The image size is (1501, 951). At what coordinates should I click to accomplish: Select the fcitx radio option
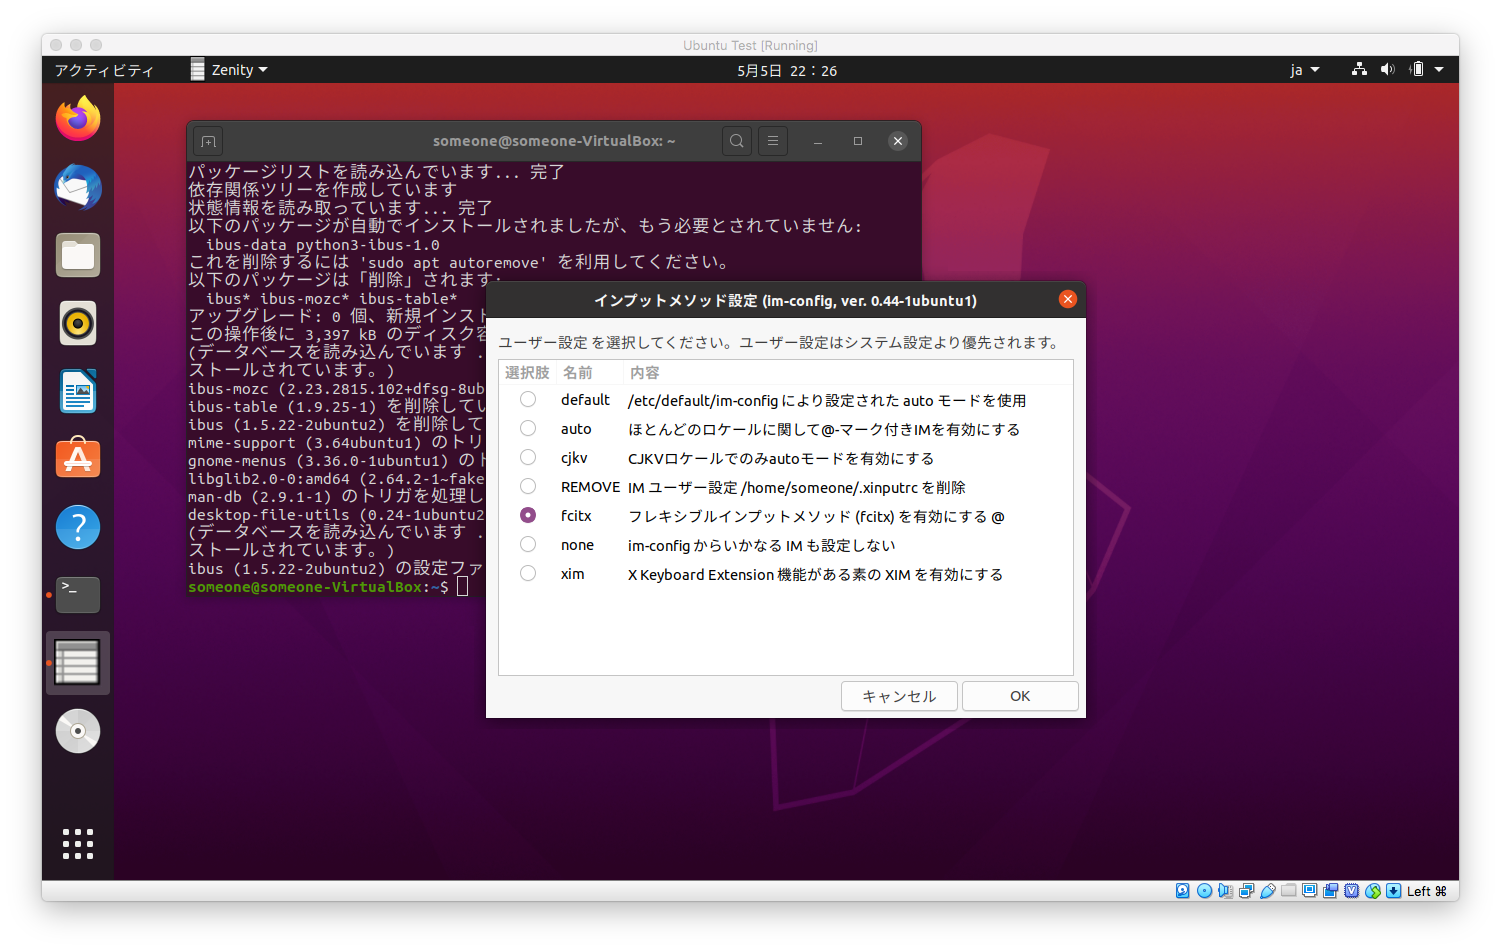[528, 516]
